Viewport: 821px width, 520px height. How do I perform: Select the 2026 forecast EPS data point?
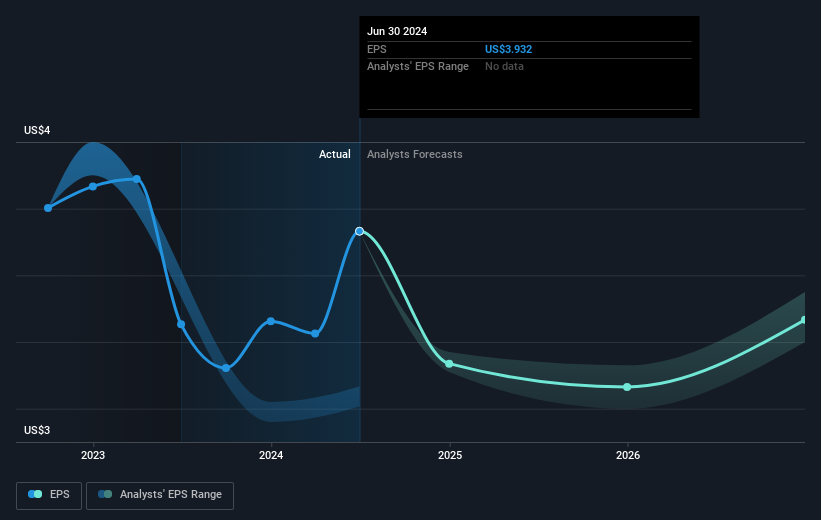(627, 387)
